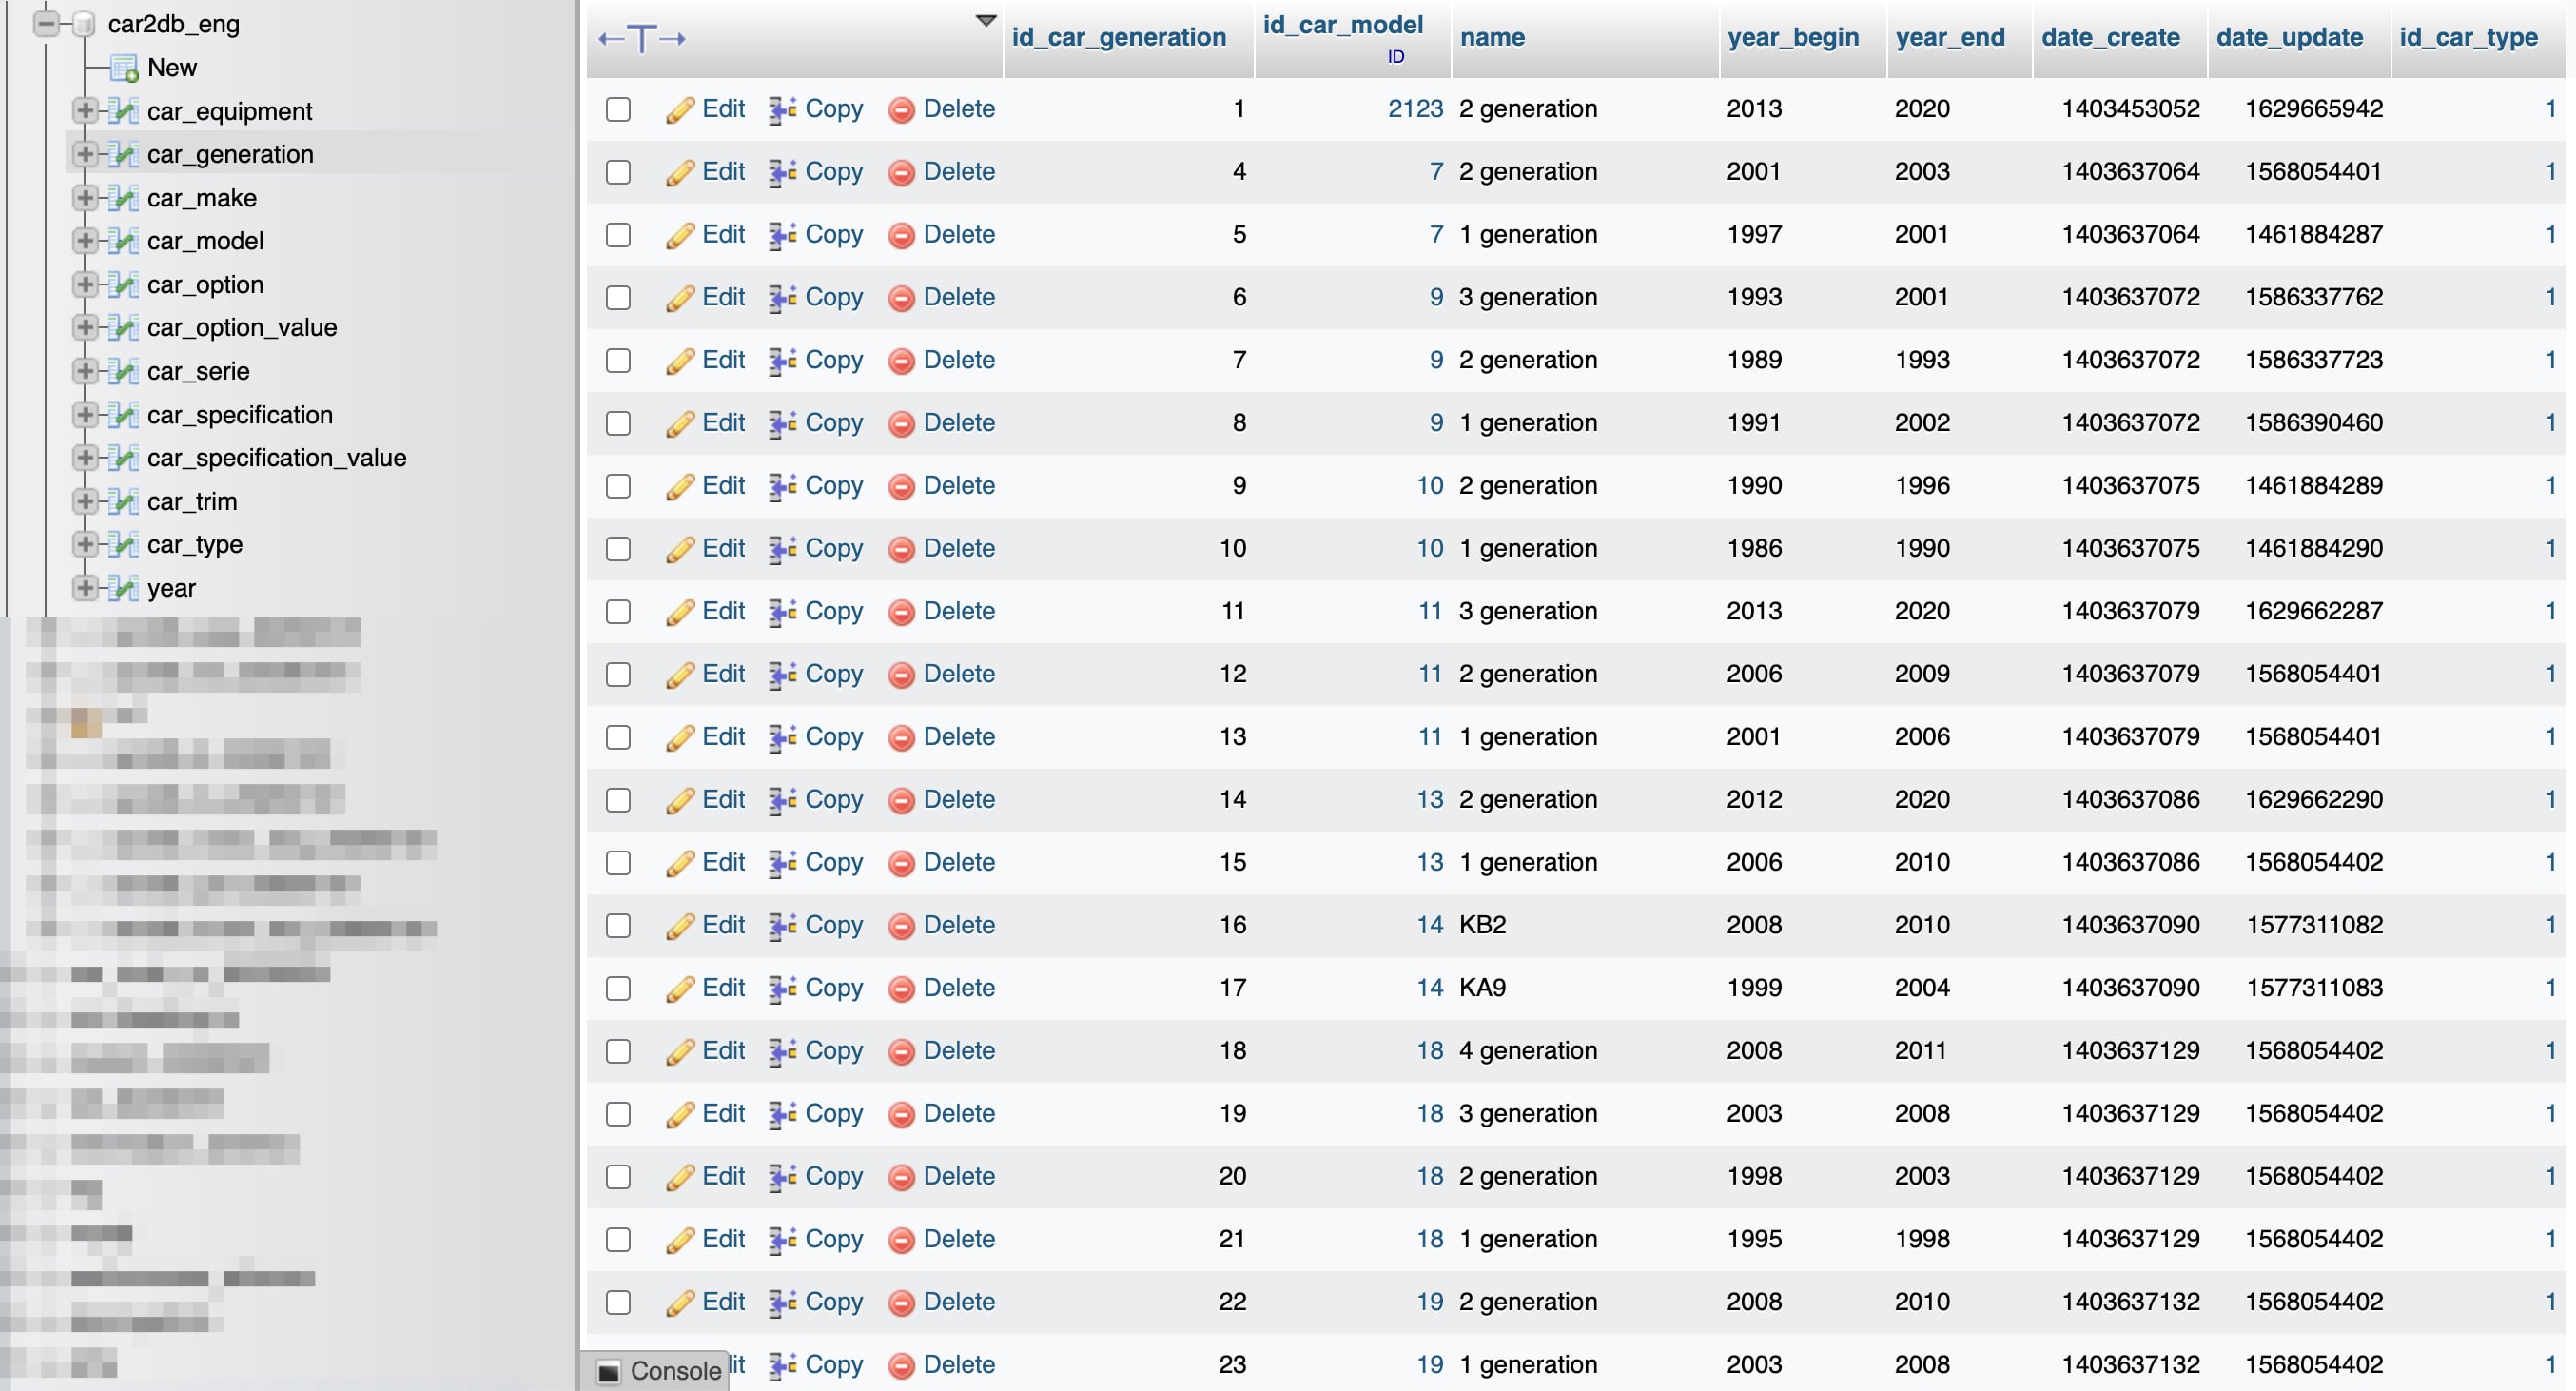Expand the car_option_value table node
The width and height of the screenshot is (2576, 1391).
85,328
